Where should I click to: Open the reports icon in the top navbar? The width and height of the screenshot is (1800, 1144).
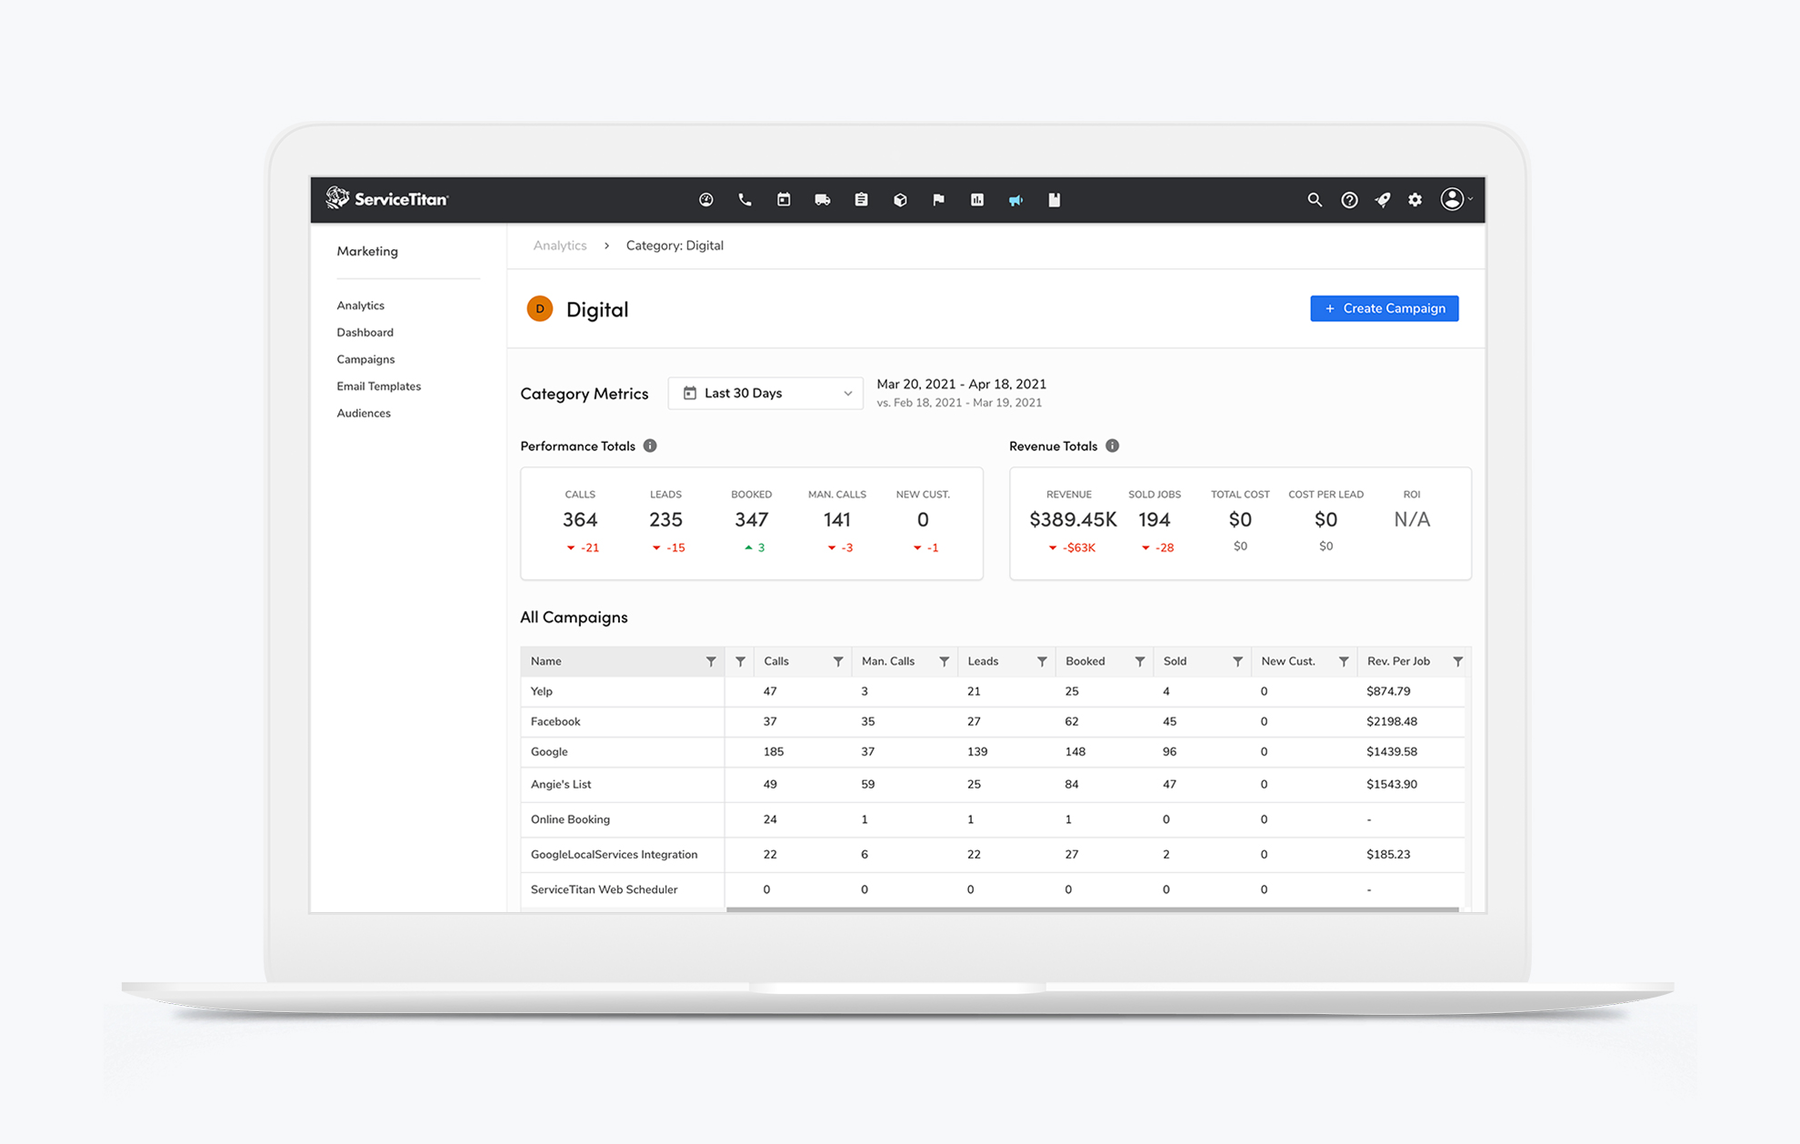pos(977,200)
